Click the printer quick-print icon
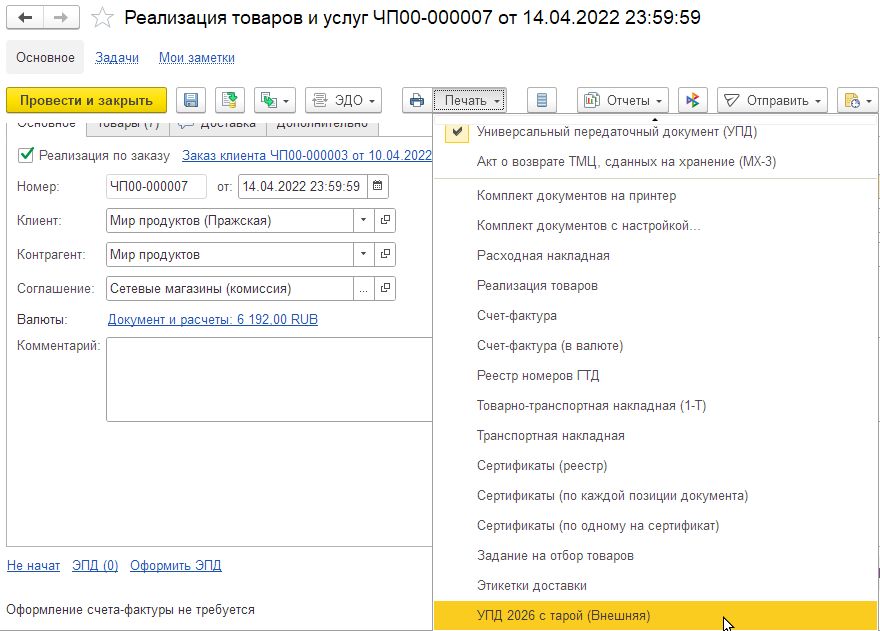This screenshot has width=880, height=631. 417,100
